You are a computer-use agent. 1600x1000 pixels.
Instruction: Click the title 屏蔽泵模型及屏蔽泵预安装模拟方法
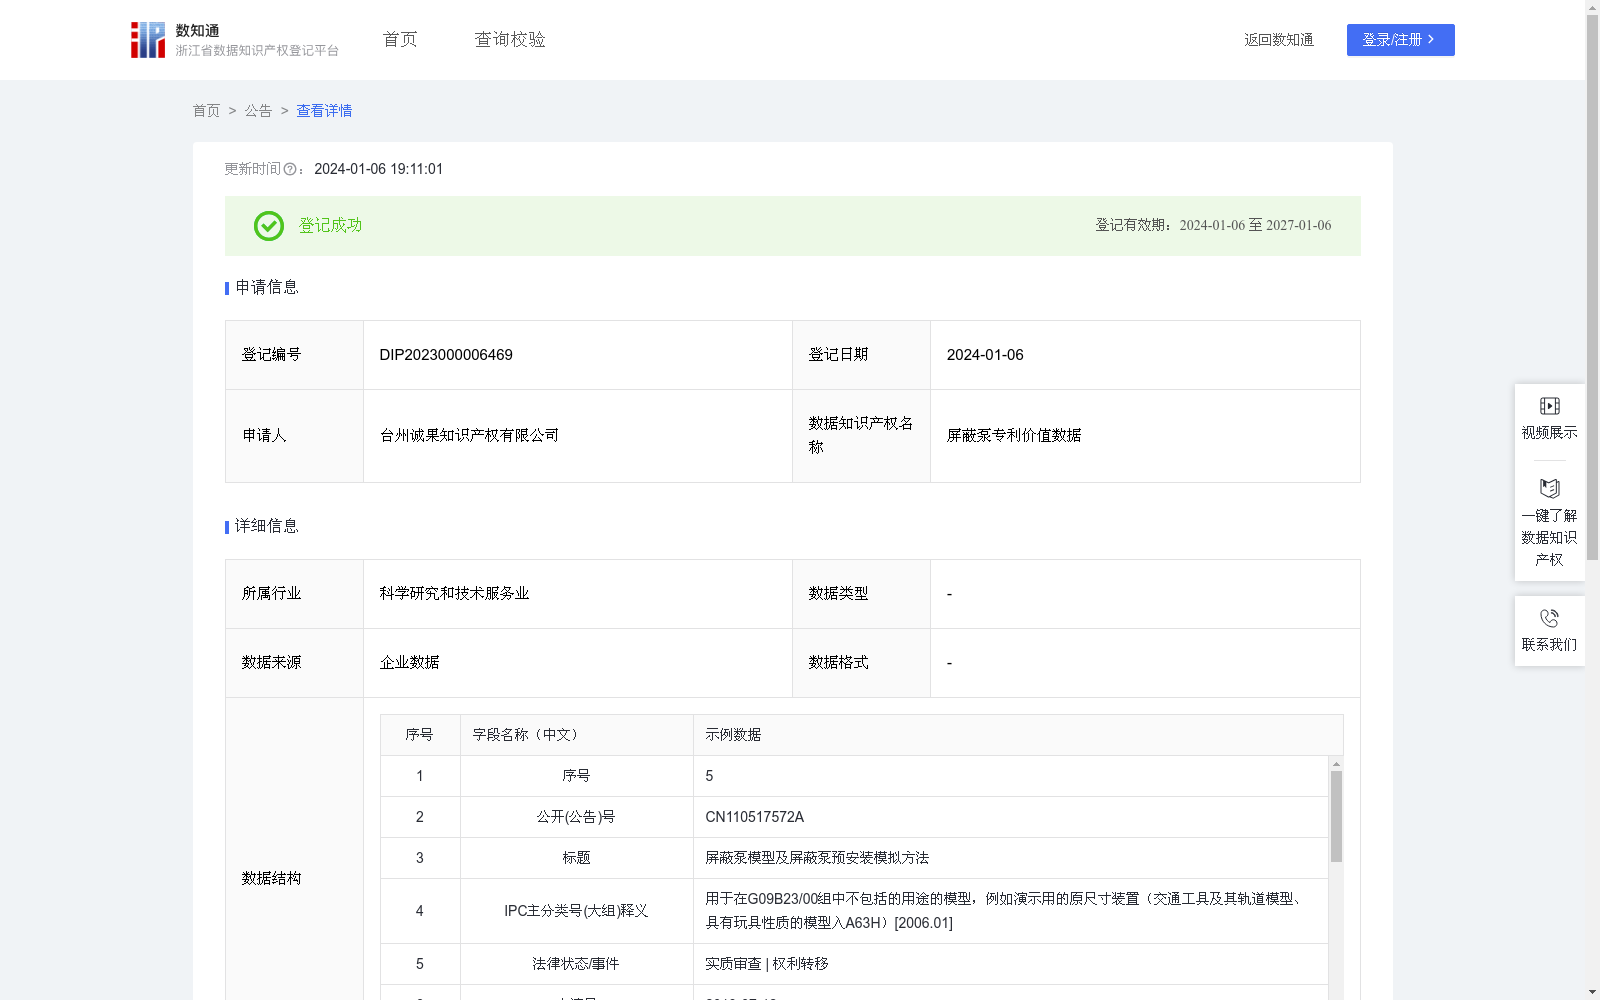point(817,858)
